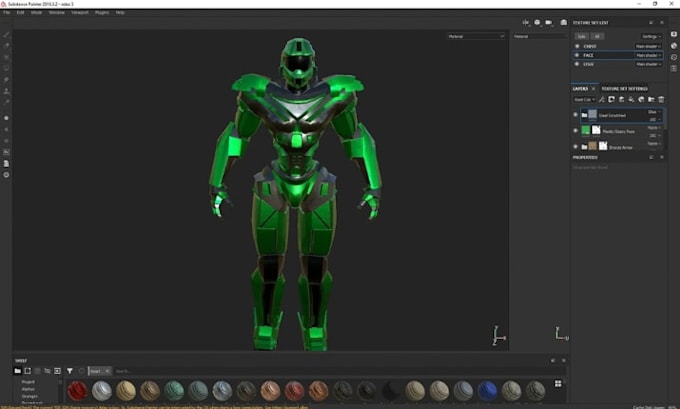Viewport: 680px width, 409px height.
Task: Open the Plugins menu
Action: 102,13
